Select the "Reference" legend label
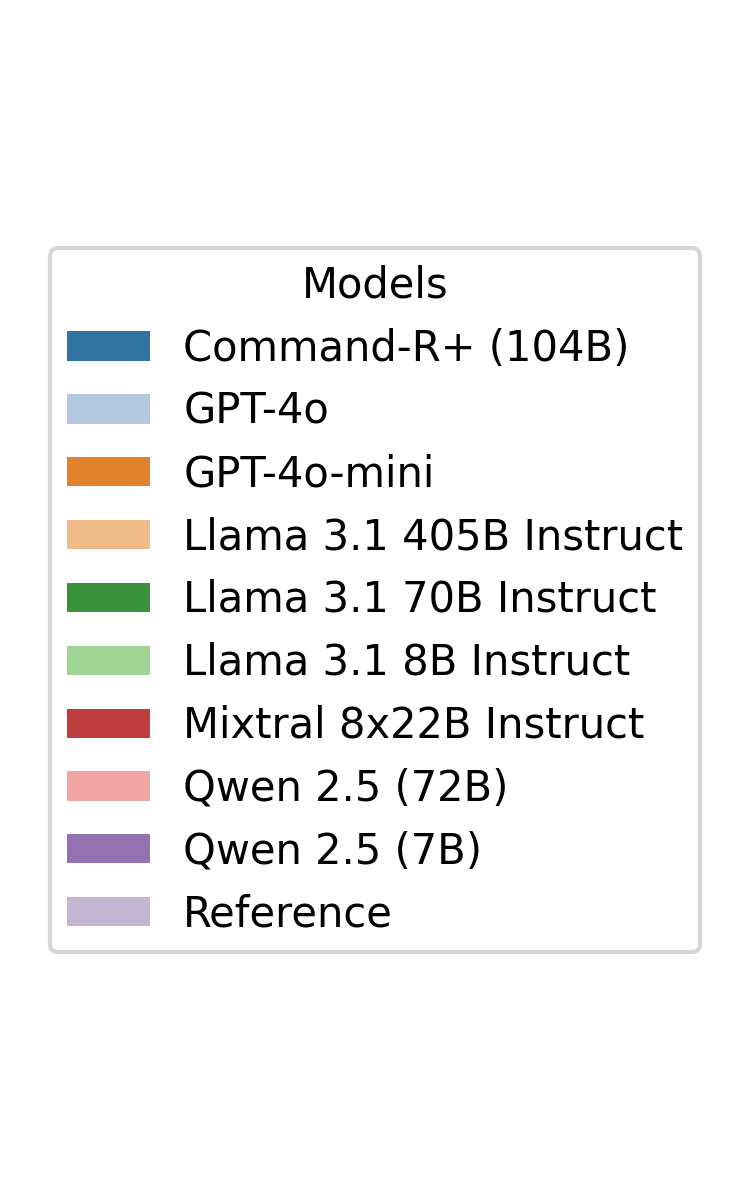Image resolution: width=750 pixels, height=1200 pixels. coord(287,914)
